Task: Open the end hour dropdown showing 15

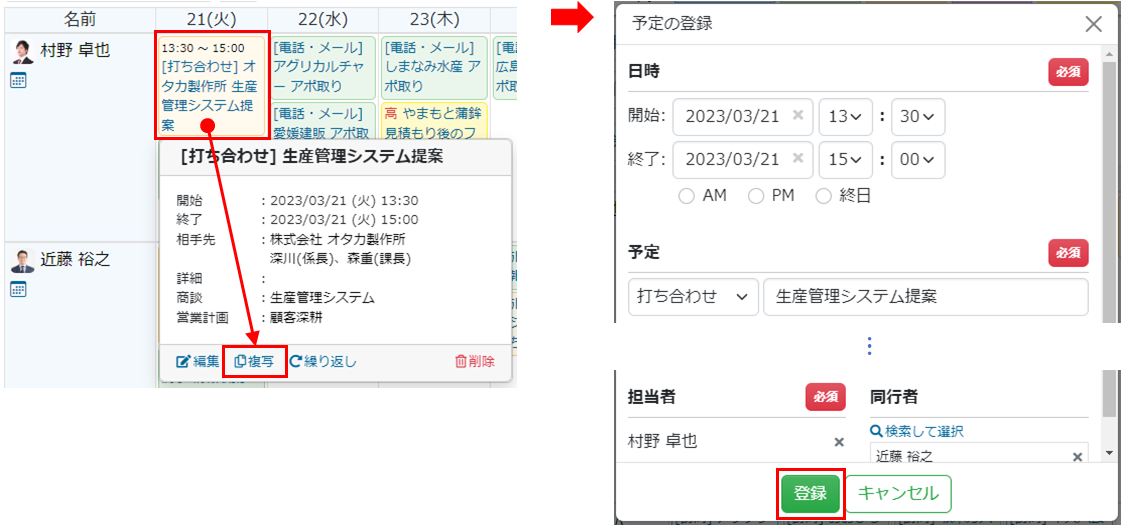Action: [845, 160]
